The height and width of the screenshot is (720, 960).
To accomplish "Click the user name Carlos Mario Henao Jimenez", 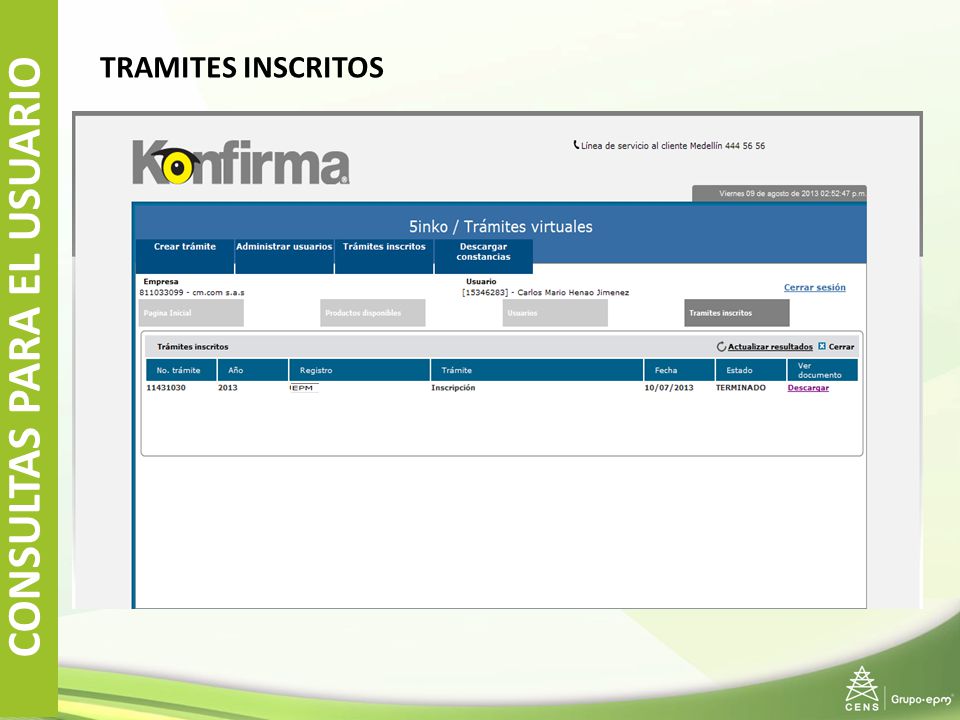I will [573, 293].
